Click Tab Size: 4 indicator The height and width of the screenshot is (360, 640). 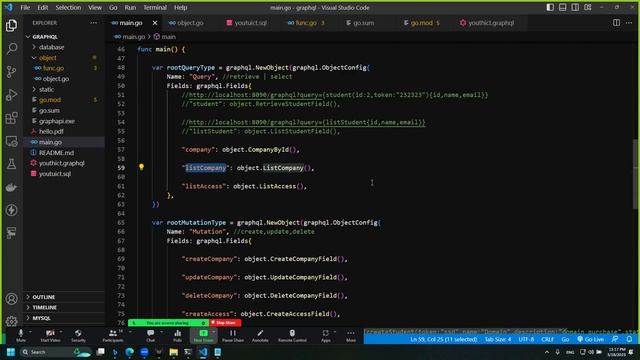click(498, 339)
